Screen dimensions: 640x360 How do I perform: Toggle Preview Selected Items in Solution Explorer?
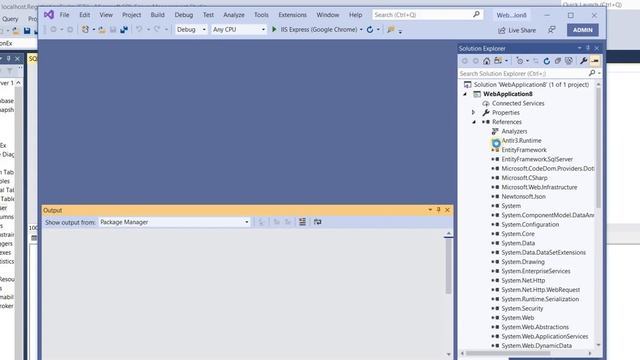[x=595, y=61]
